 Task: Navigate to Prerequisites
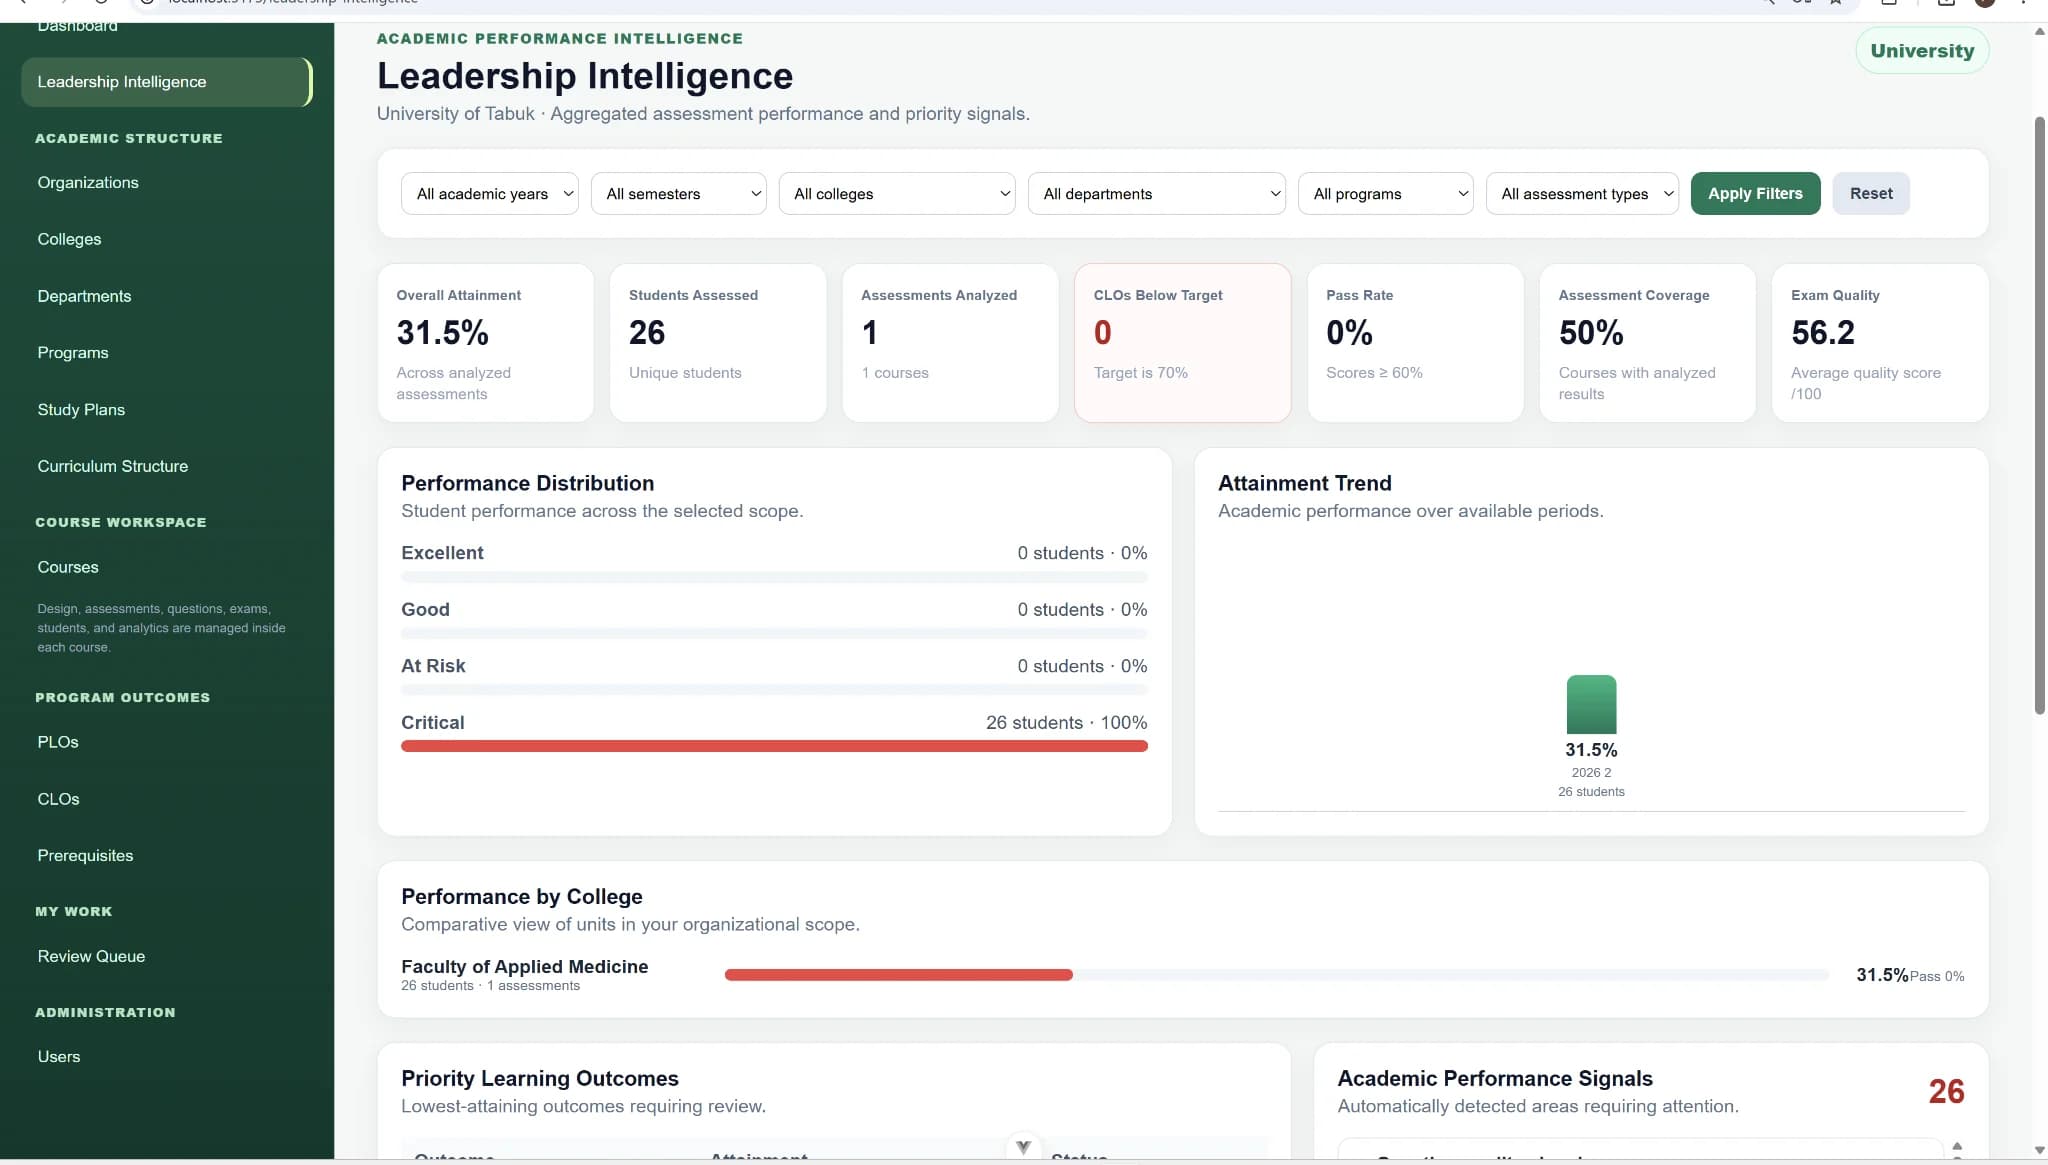85,856
